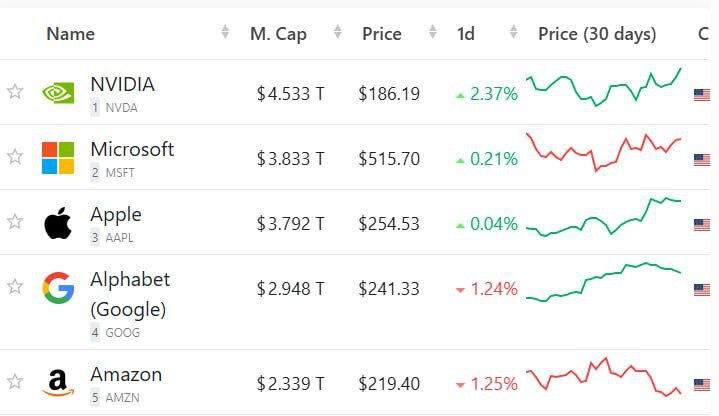This screenshot has height=416, width=719.
Task: Toggle the favorite star for Microsoft
Action: pos(15,157)
